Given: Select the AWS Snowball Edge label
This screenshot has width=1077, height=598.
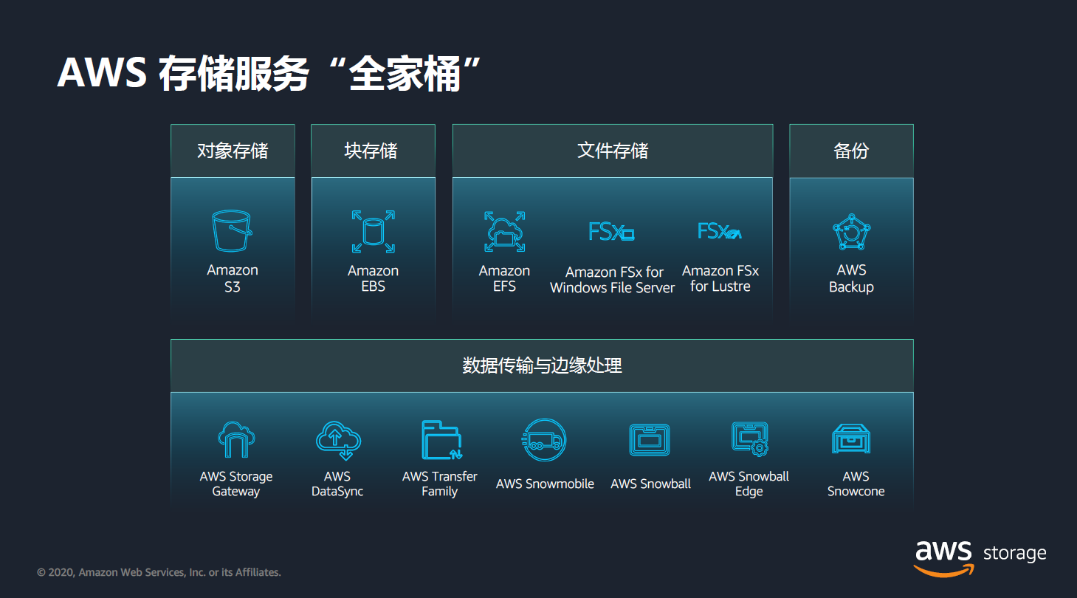Looking at the screenshot, I should point(749,483).
